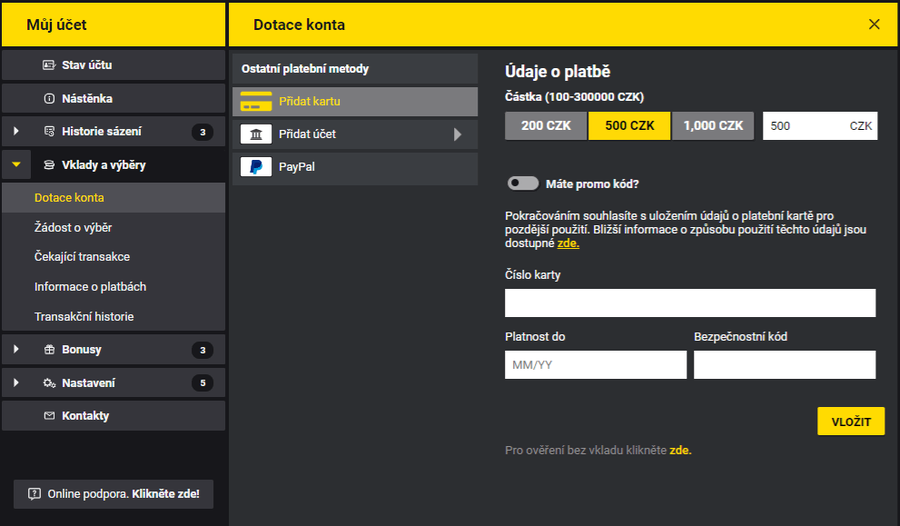This screenshot has width=900, height=526.
Task: Click the Kontakty envelope icon
Action: click(49, 416)
